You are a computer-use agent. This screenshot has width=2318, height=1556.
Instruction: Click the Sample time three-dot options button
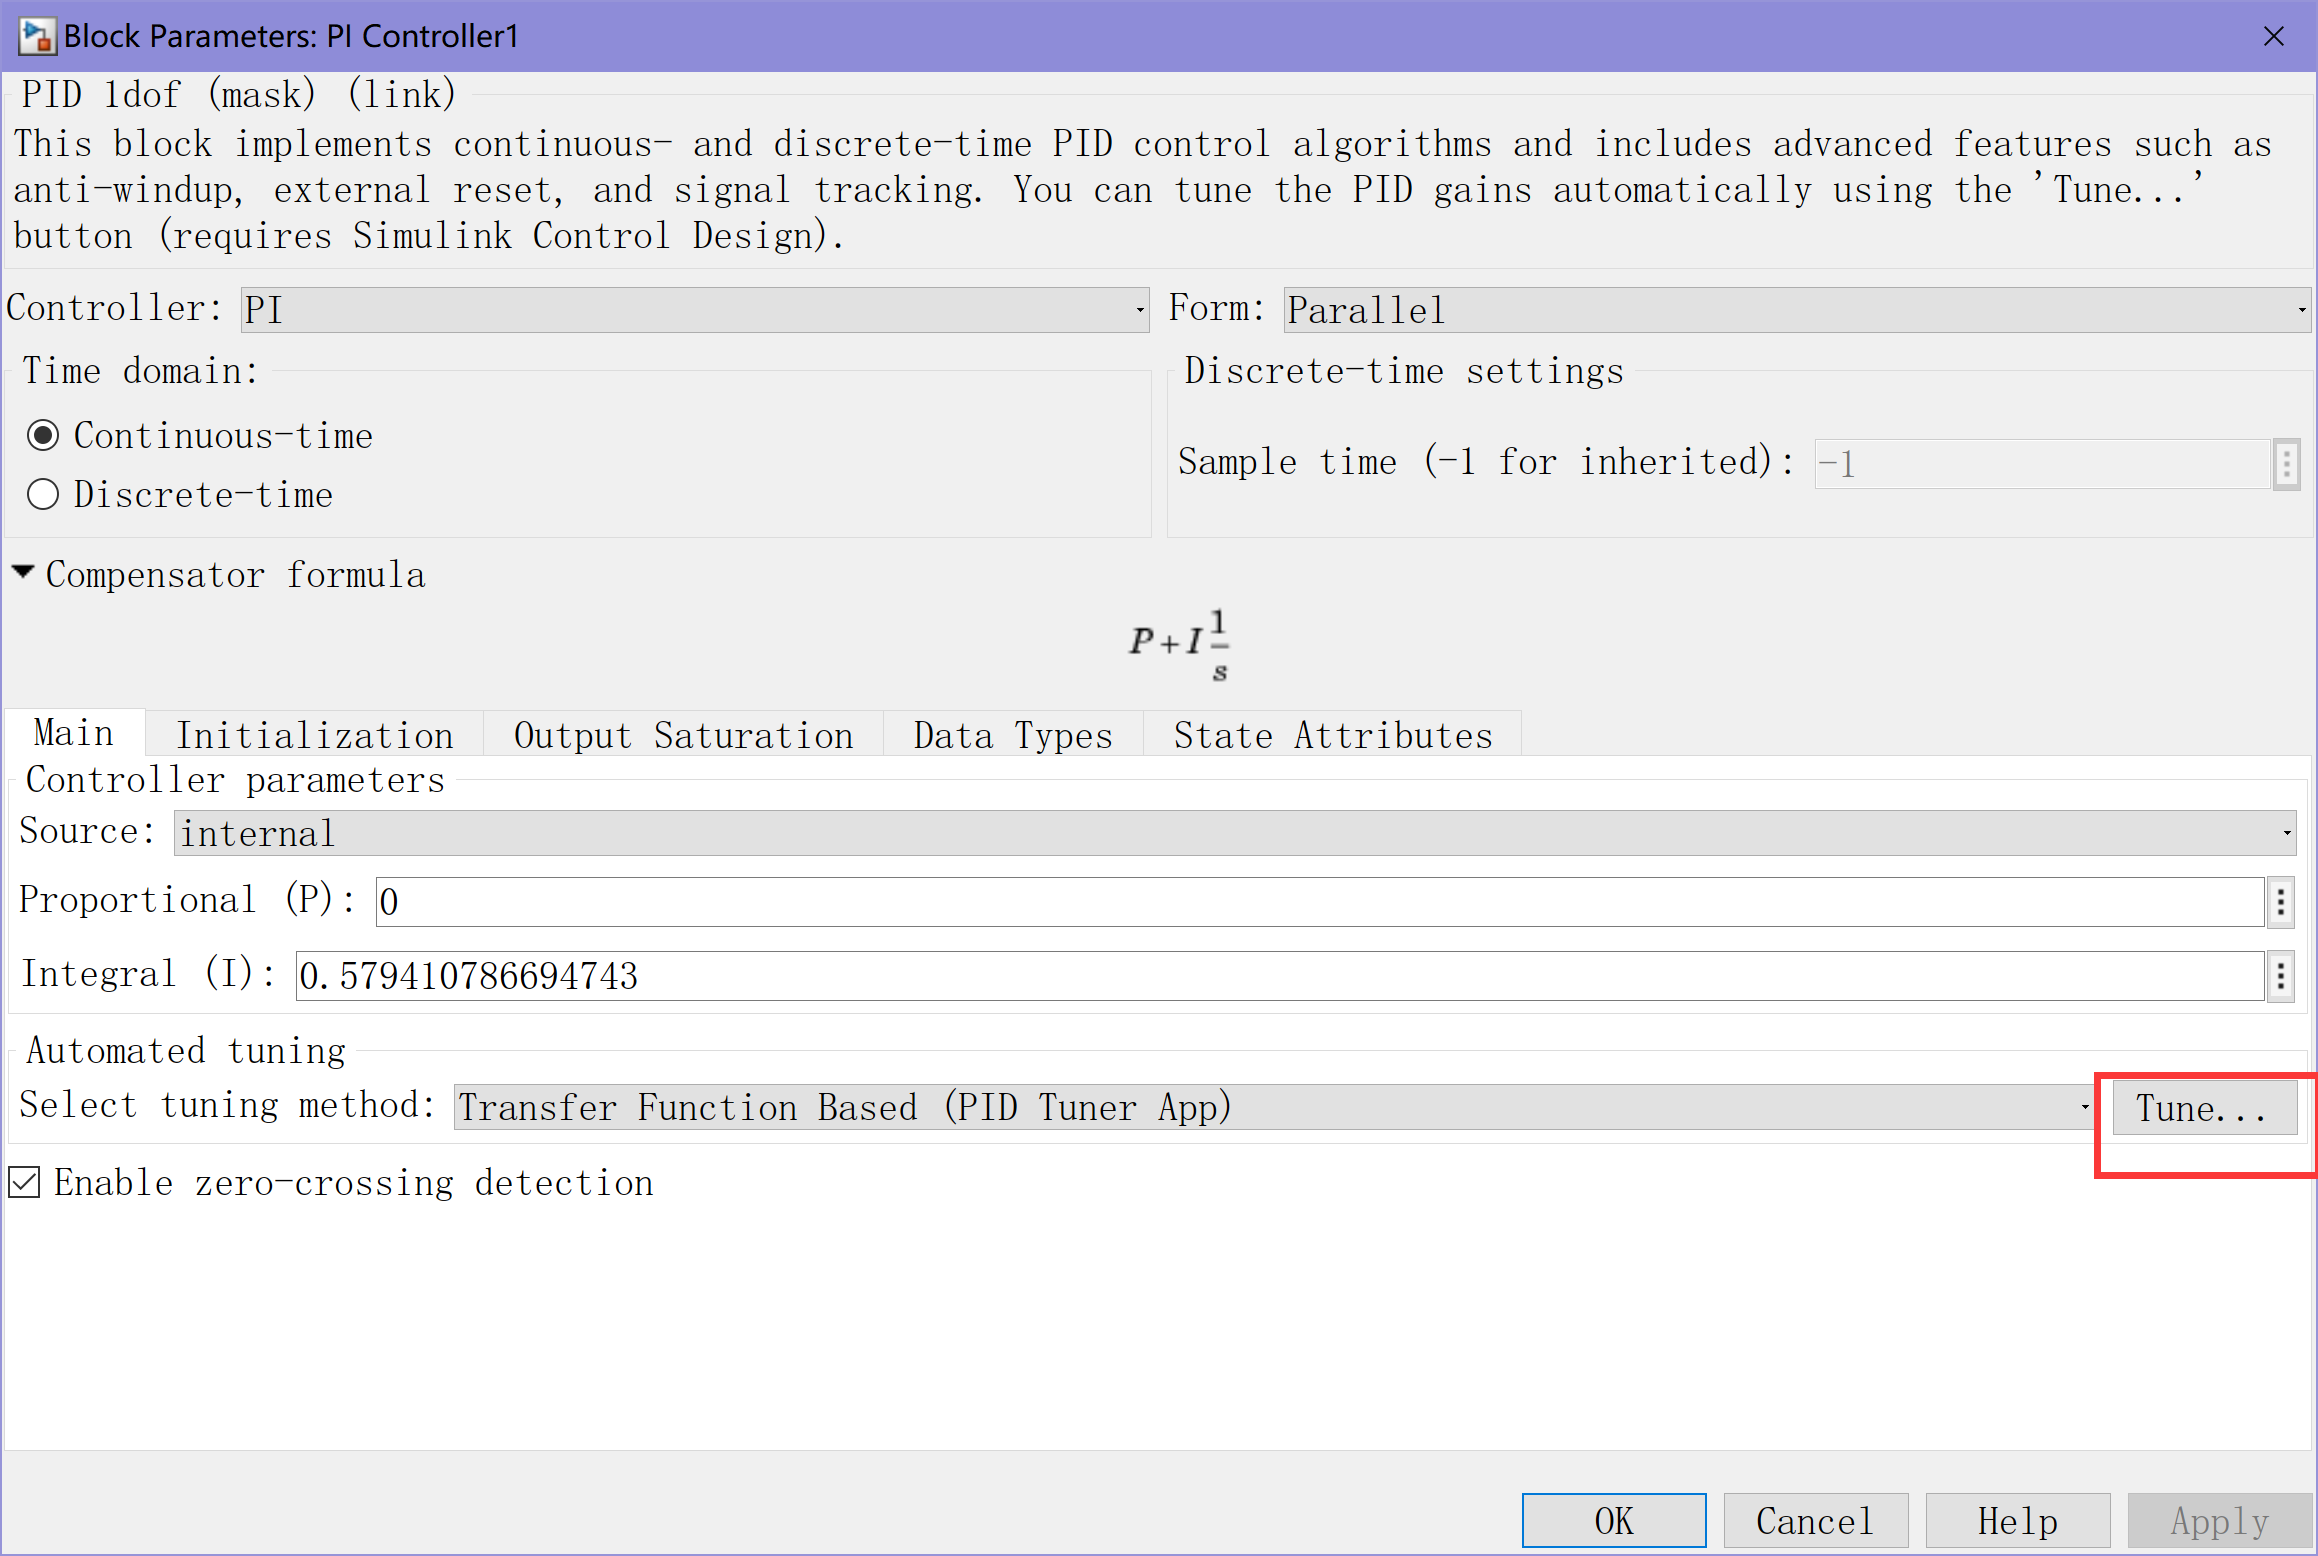(2286, 464)
